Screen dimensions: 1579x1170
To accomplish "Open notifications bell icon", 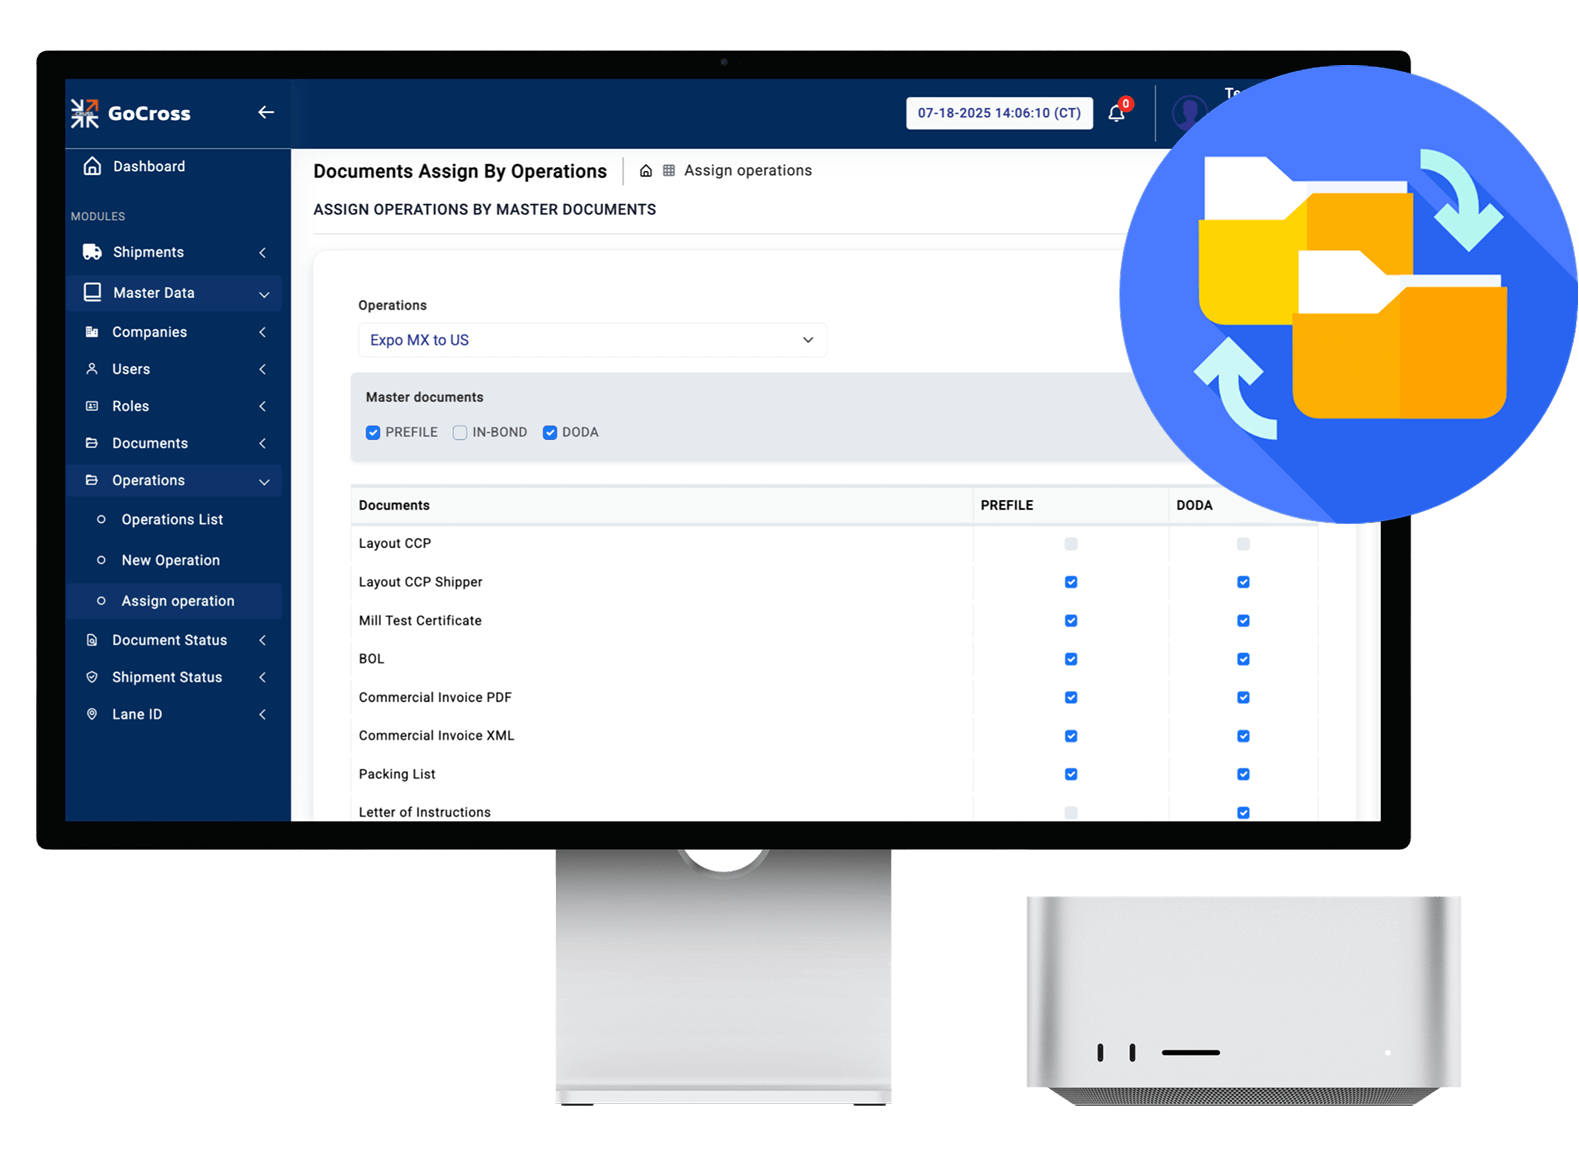I will [1116, 113].
